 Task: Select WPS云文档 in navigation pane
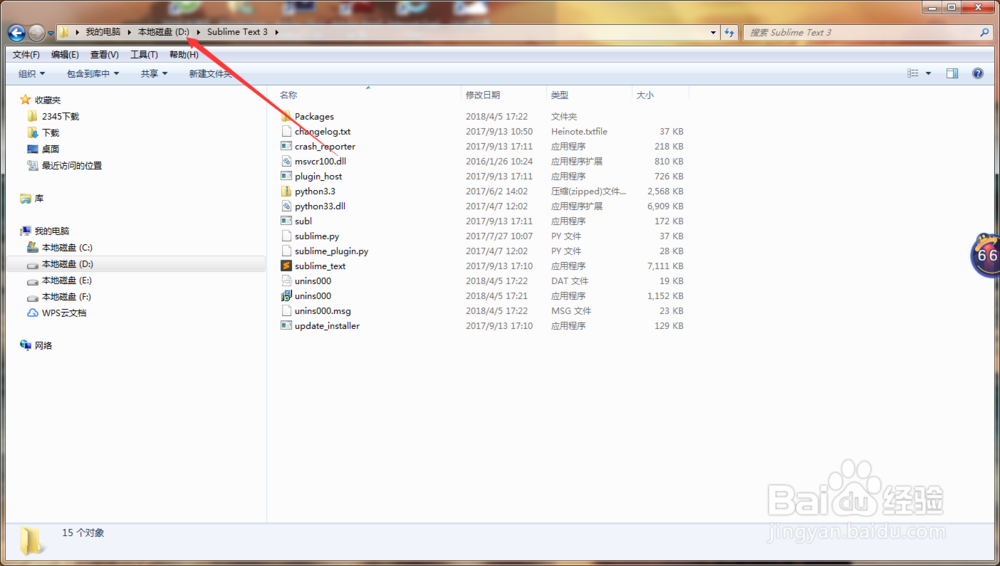[x=64, y=313]
